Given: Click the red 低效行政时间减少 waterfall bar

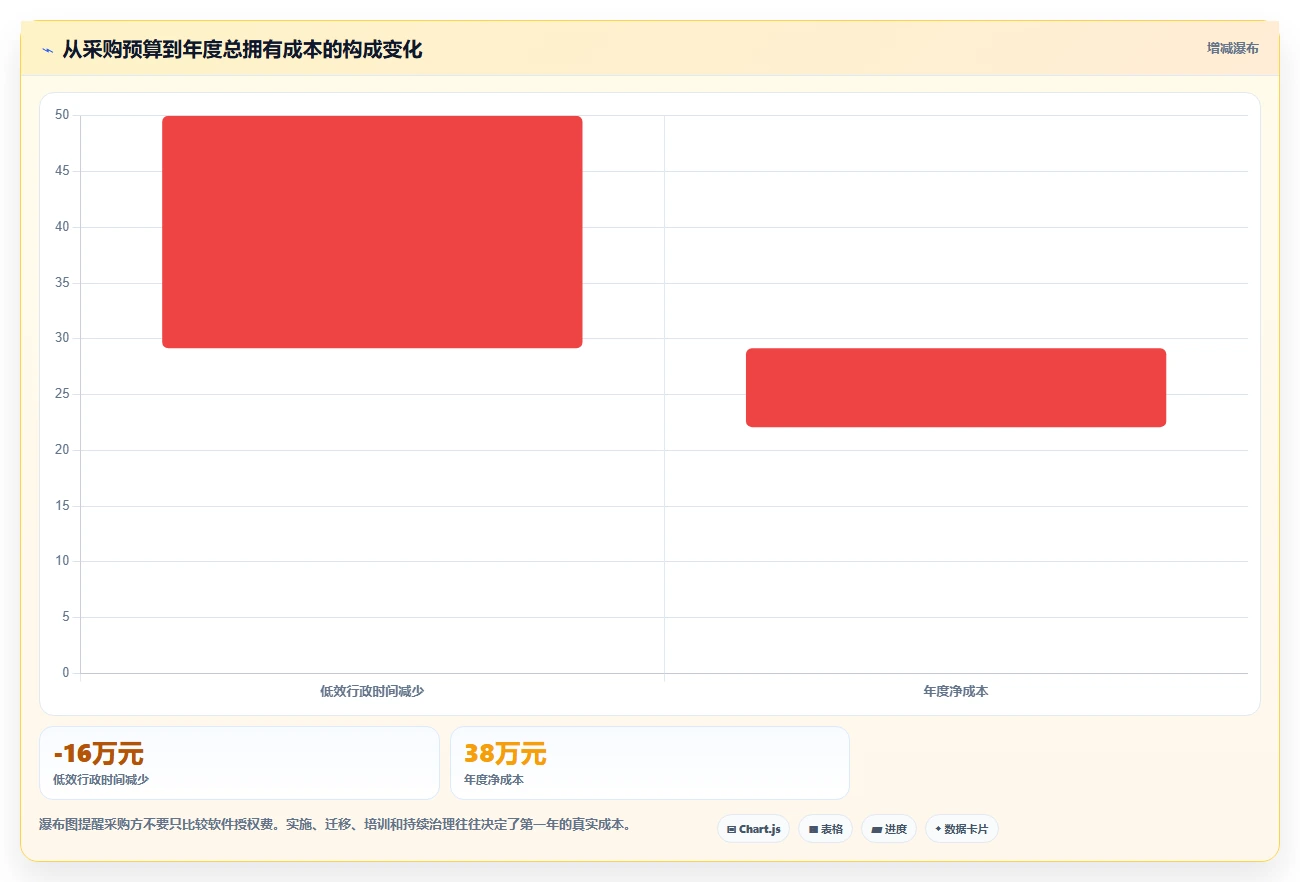Looking at the screenshot, I should (x=372, y=232).
